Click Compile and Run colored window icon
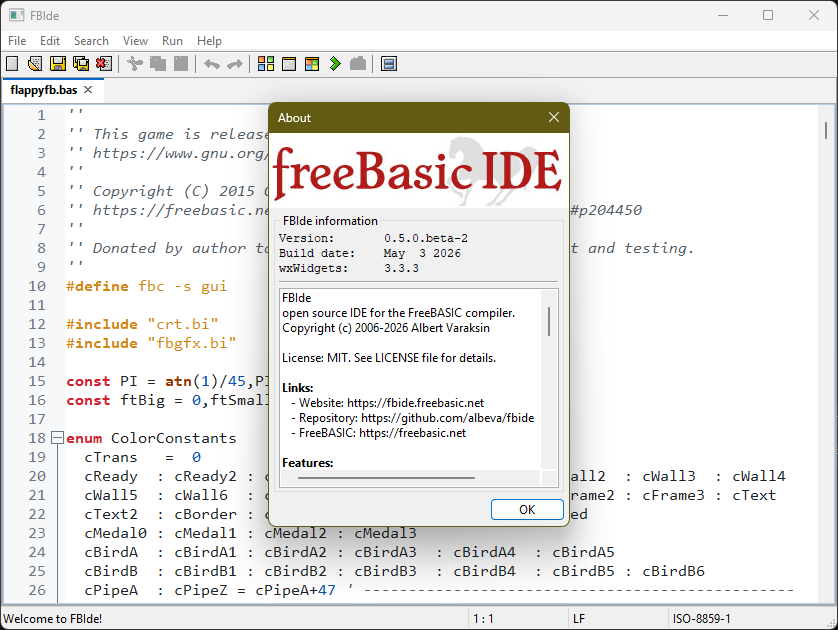This screenshot has height=630, width=838. point(312,64)
